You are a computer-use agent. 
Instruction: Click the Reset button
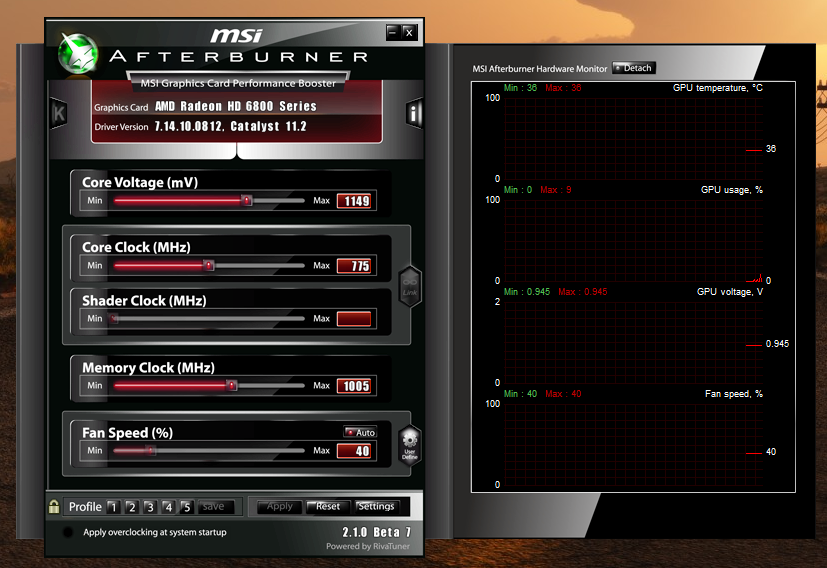328,507
